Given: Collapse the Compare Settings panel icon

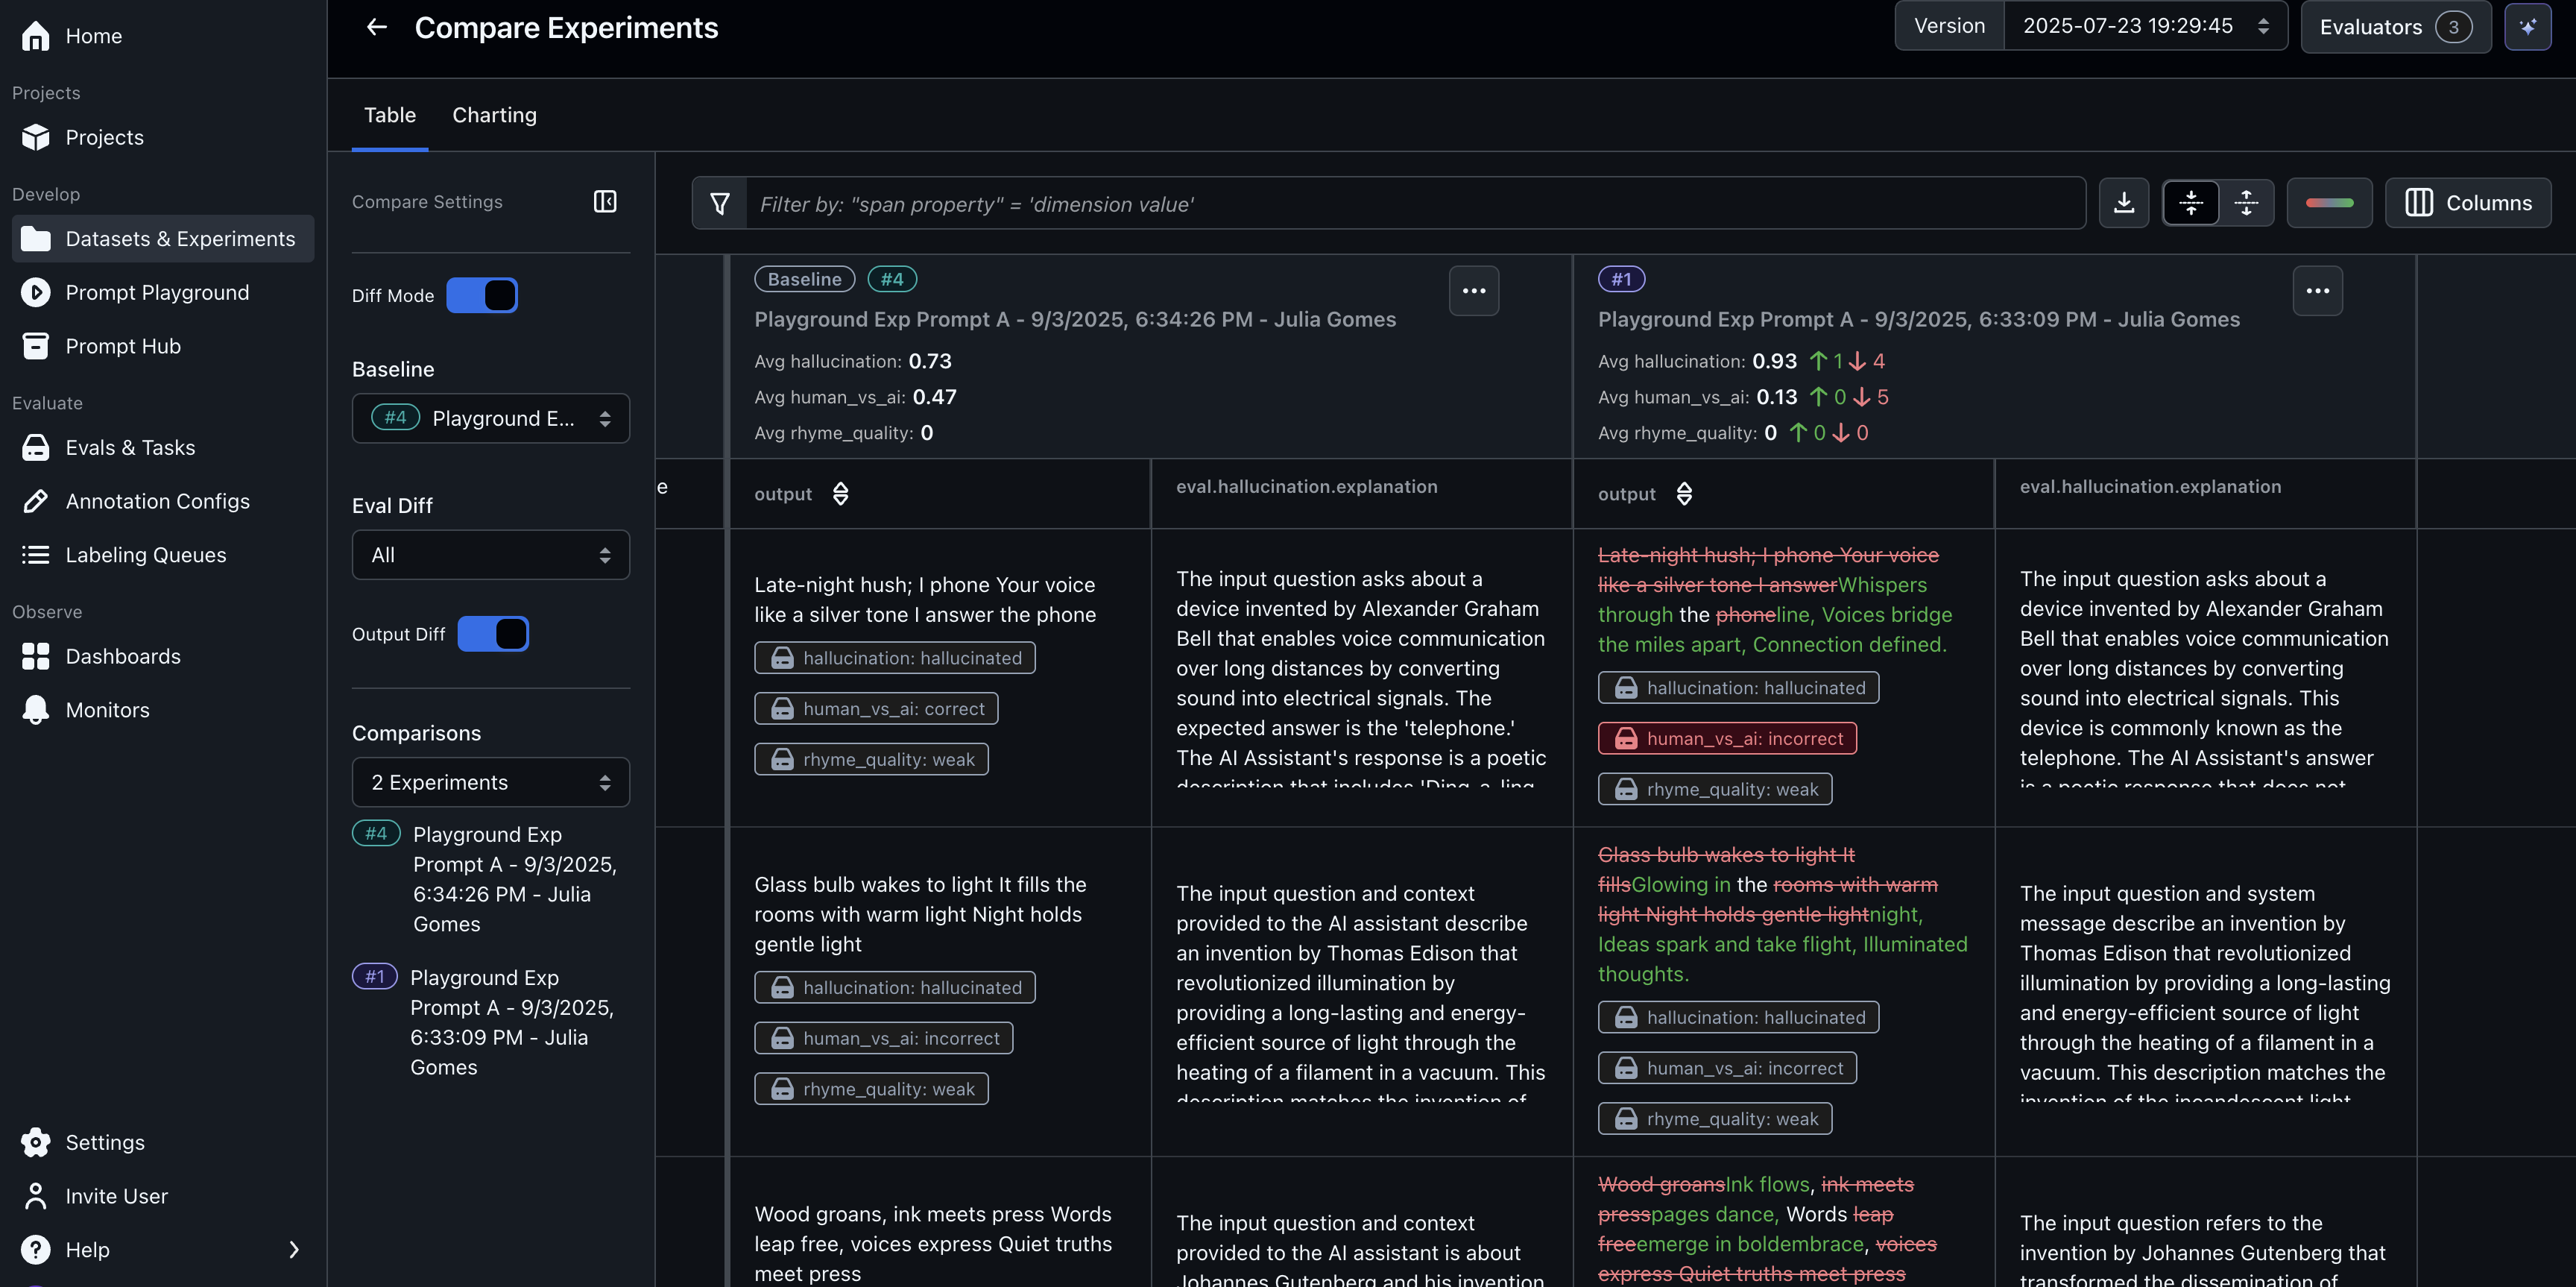Looking at the screenshot, I should [604, 202].
